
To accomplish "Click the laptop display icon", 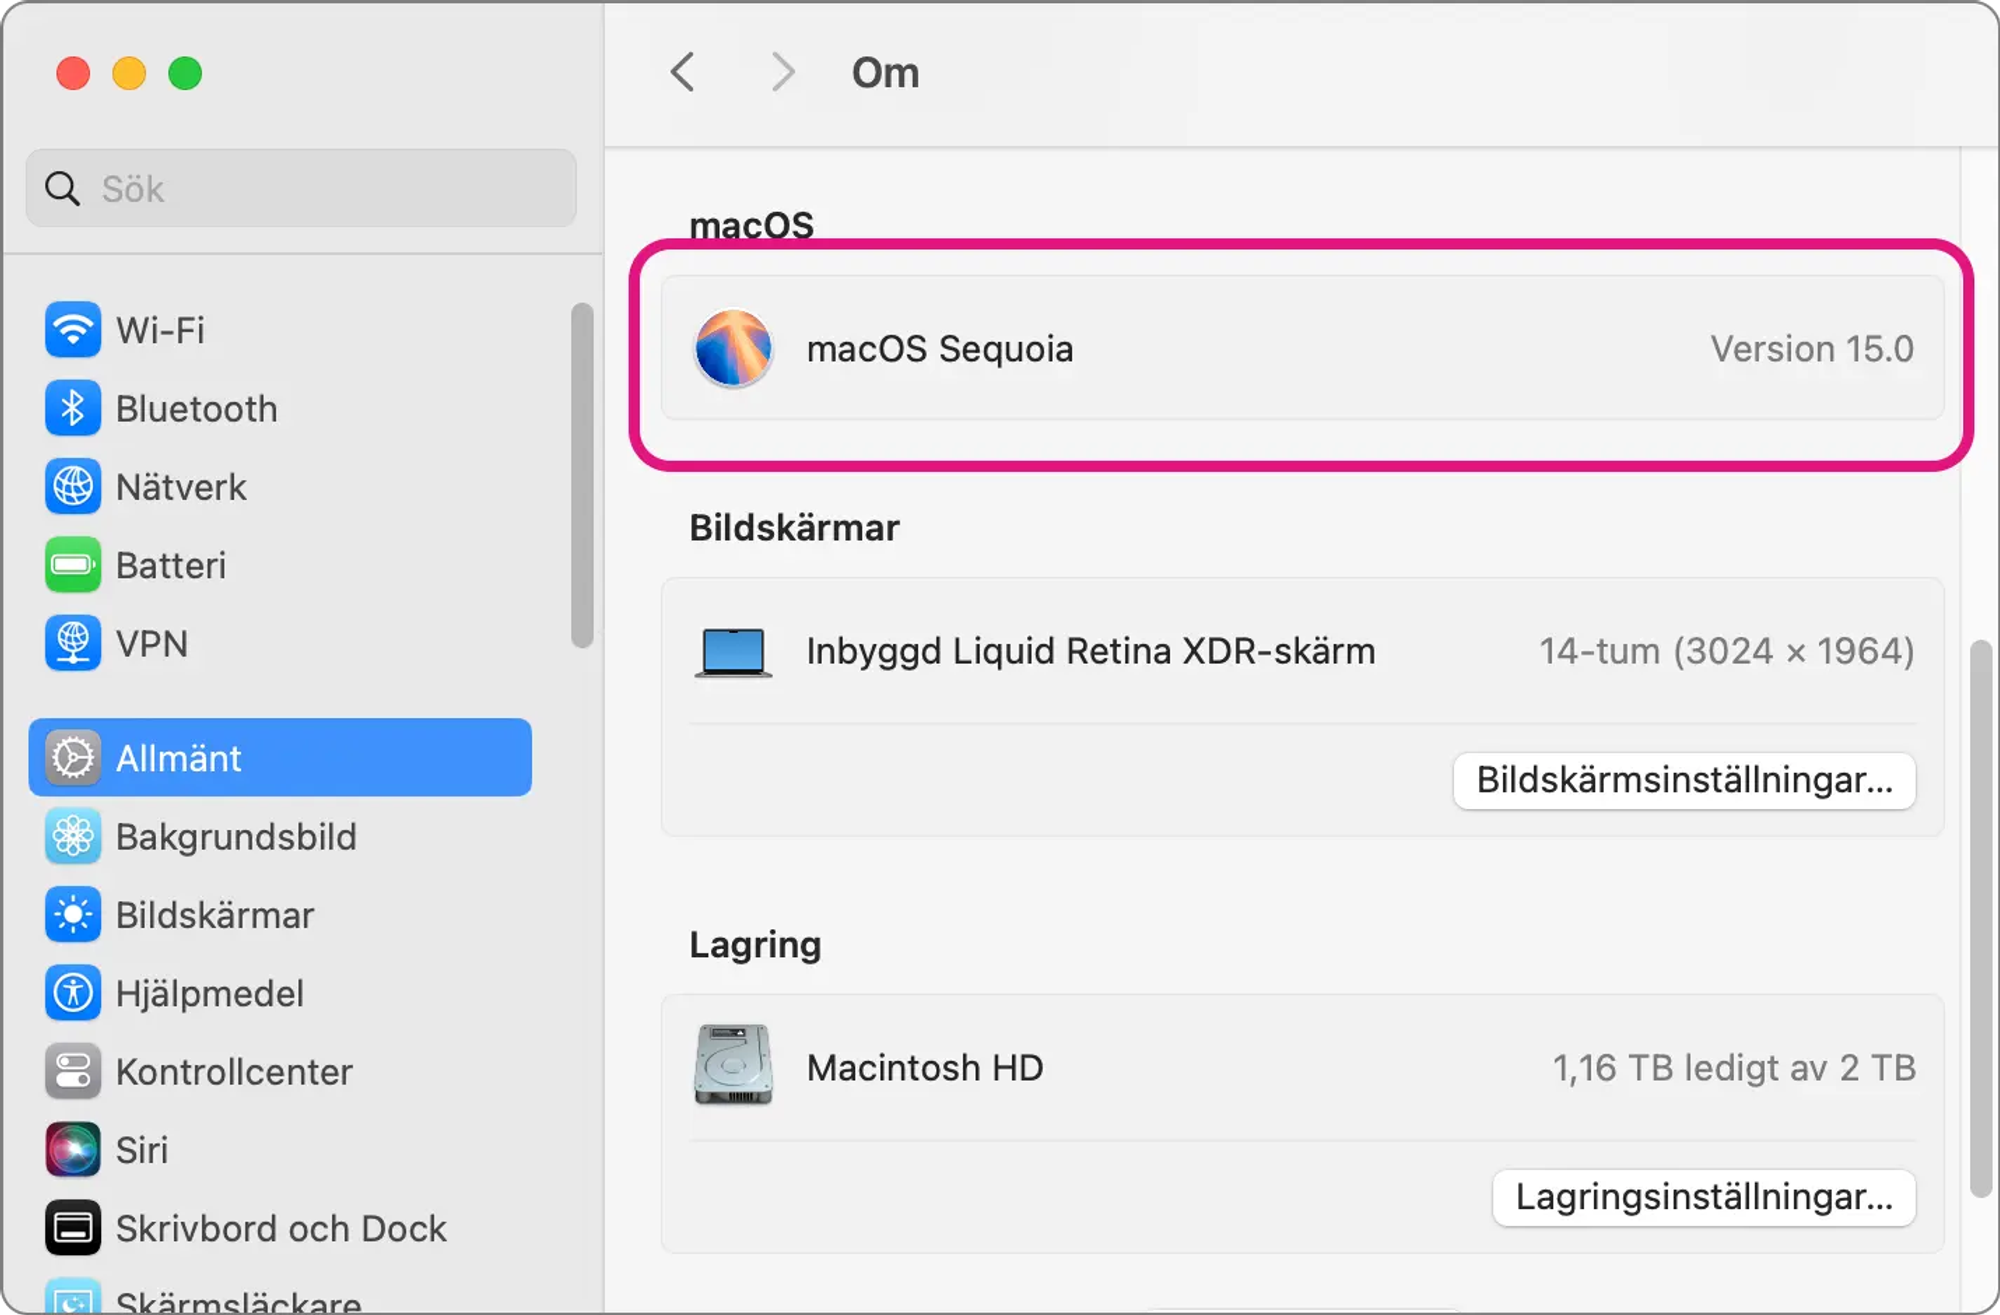I will point(733,652).
